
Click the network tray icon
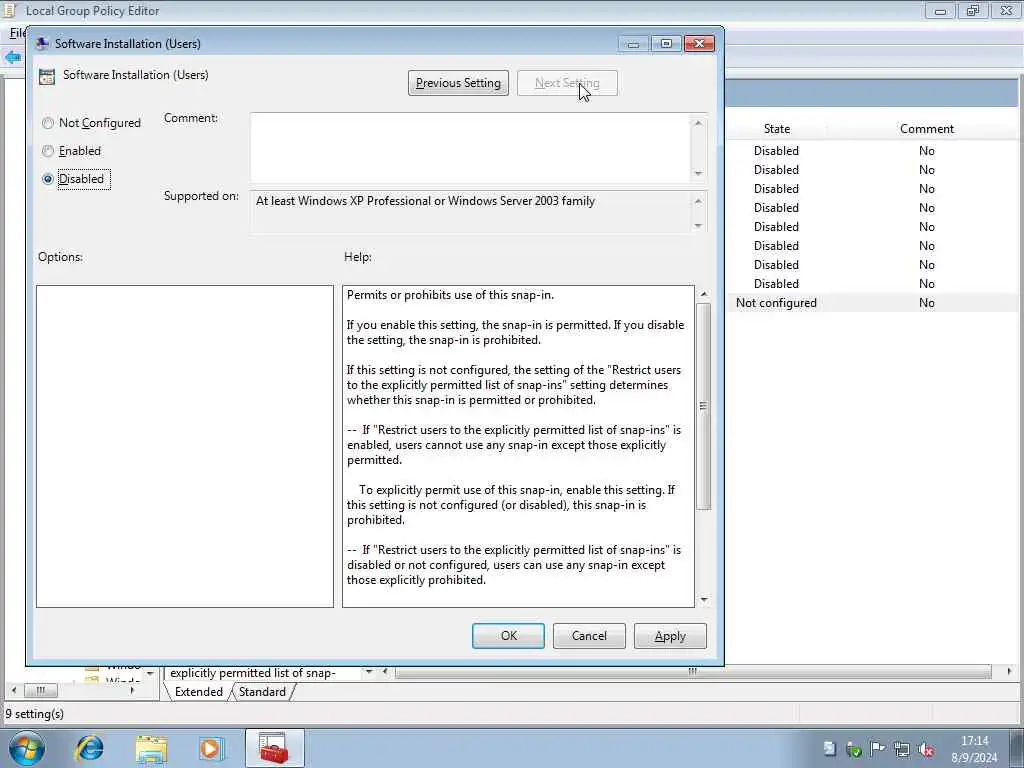click(x=902, y=749)
